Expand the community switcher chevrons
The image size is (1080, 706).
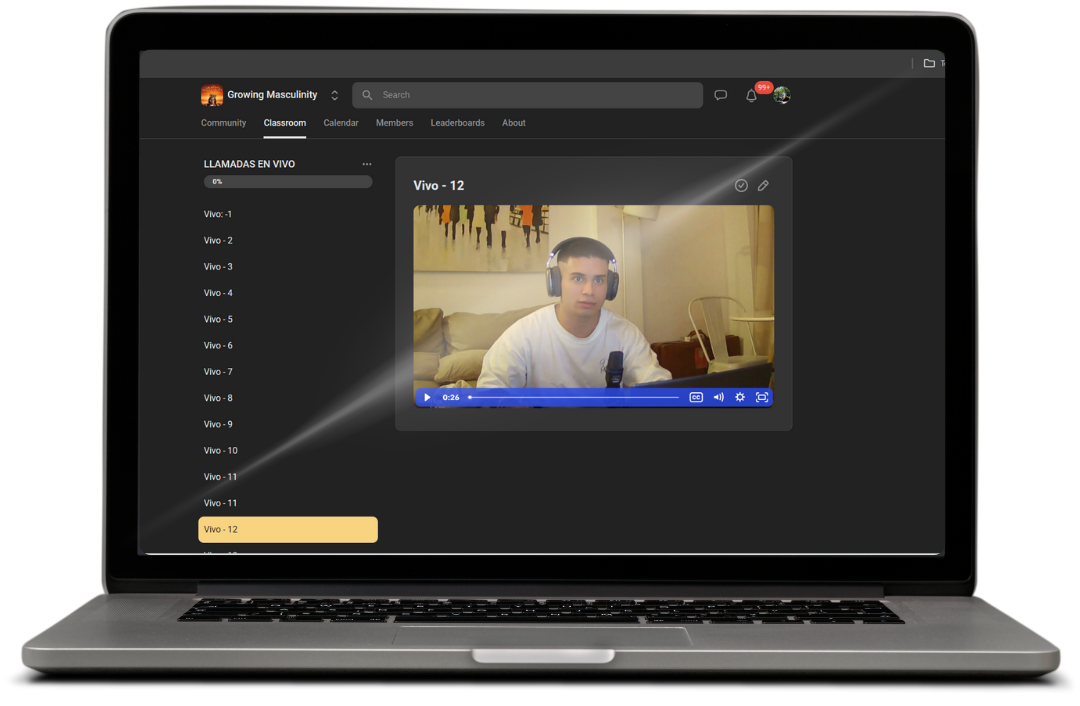334,95
